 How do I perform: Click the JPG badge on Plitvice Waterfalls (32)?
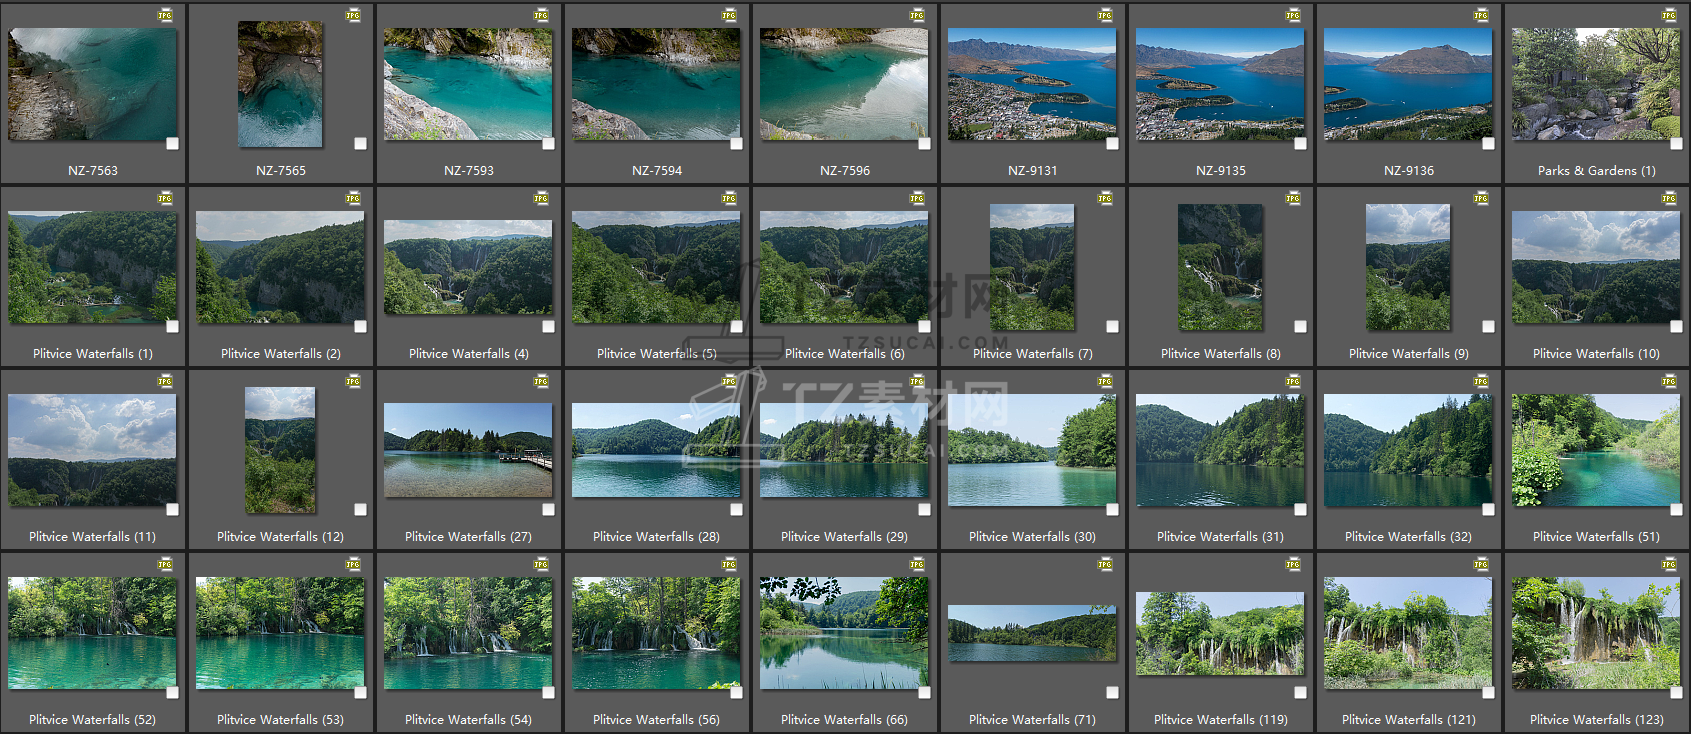click(x=1481, y=381)
